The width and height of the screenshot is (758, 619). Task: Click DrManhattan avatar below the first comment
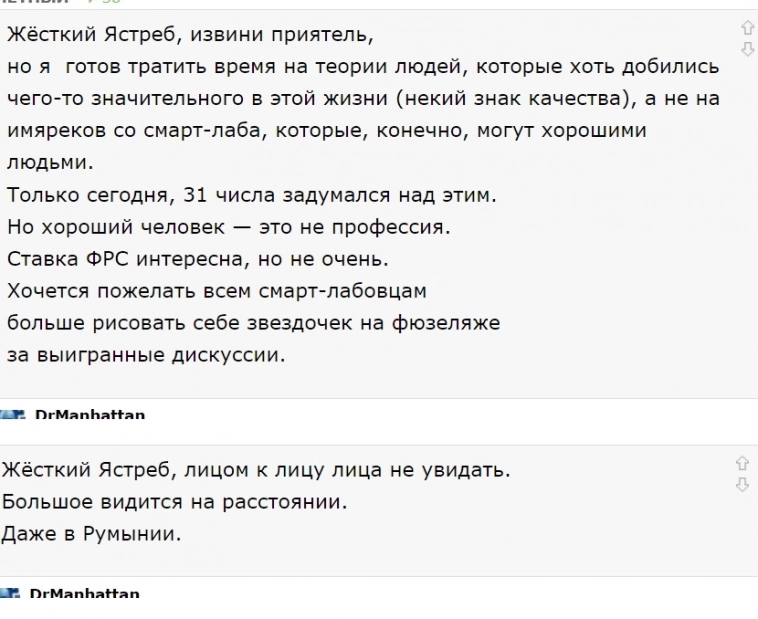[x=15, y=413]
